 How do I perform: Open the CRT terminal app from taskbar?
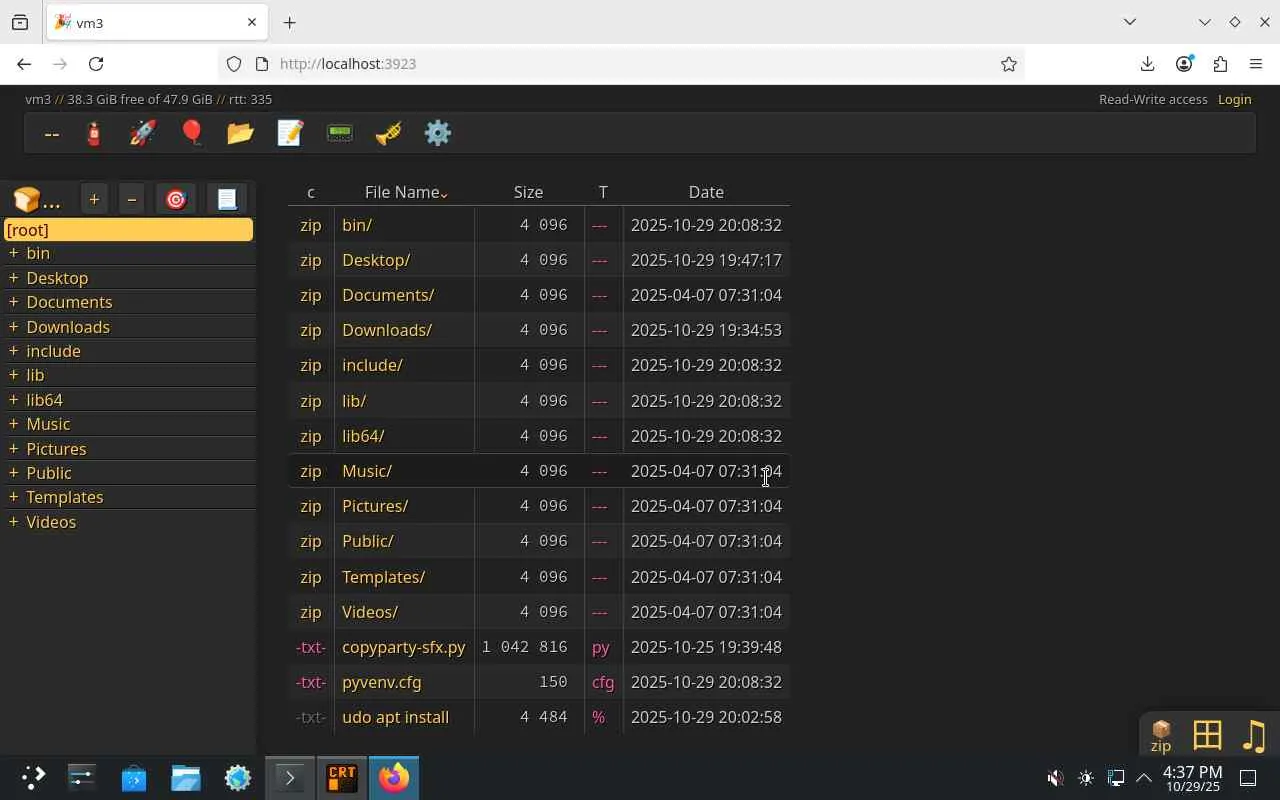342,777
